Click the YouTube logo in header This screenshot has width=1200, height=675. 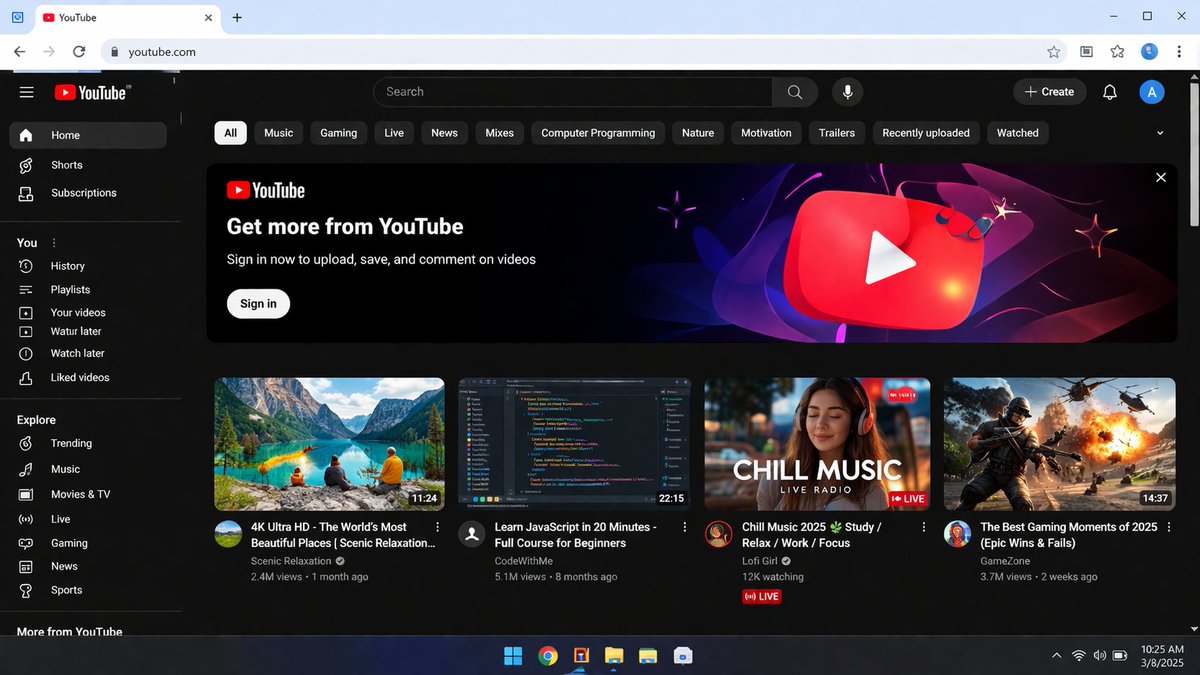92,92
